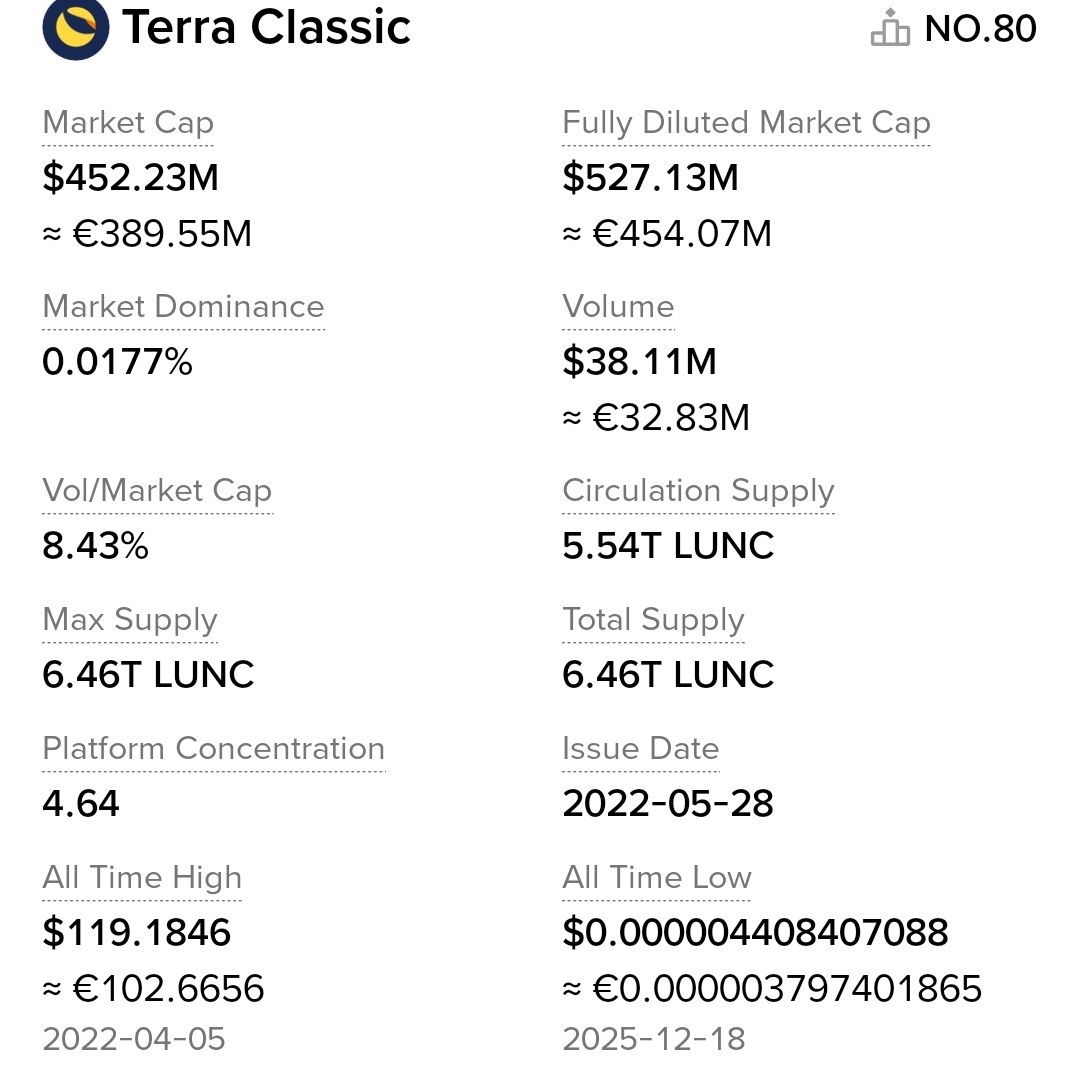Tap the All Time Low label

click(656, 878)
